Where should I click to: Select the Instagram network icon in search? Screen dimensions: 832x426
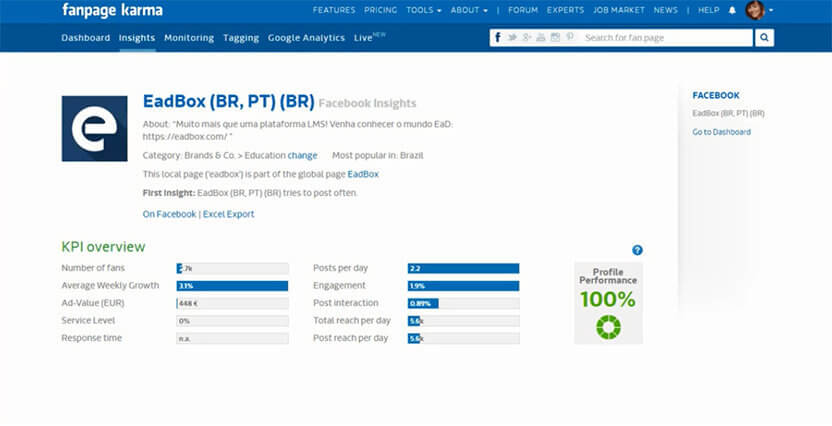click(x=555, y=37)
